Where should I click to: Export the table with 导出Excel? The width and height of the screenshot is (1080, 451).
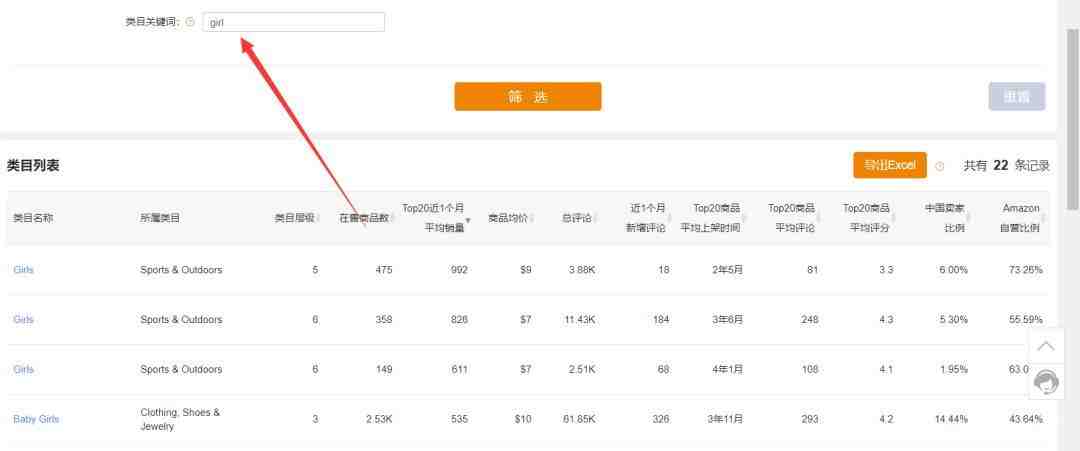[x=889, y=165]
